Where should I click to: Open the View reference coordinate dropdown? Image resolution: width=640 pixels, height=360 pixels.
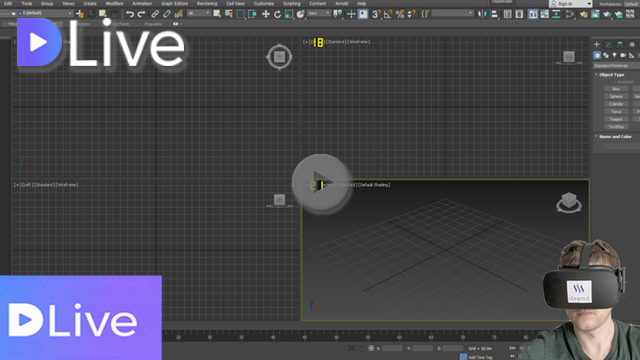(319, 13)
